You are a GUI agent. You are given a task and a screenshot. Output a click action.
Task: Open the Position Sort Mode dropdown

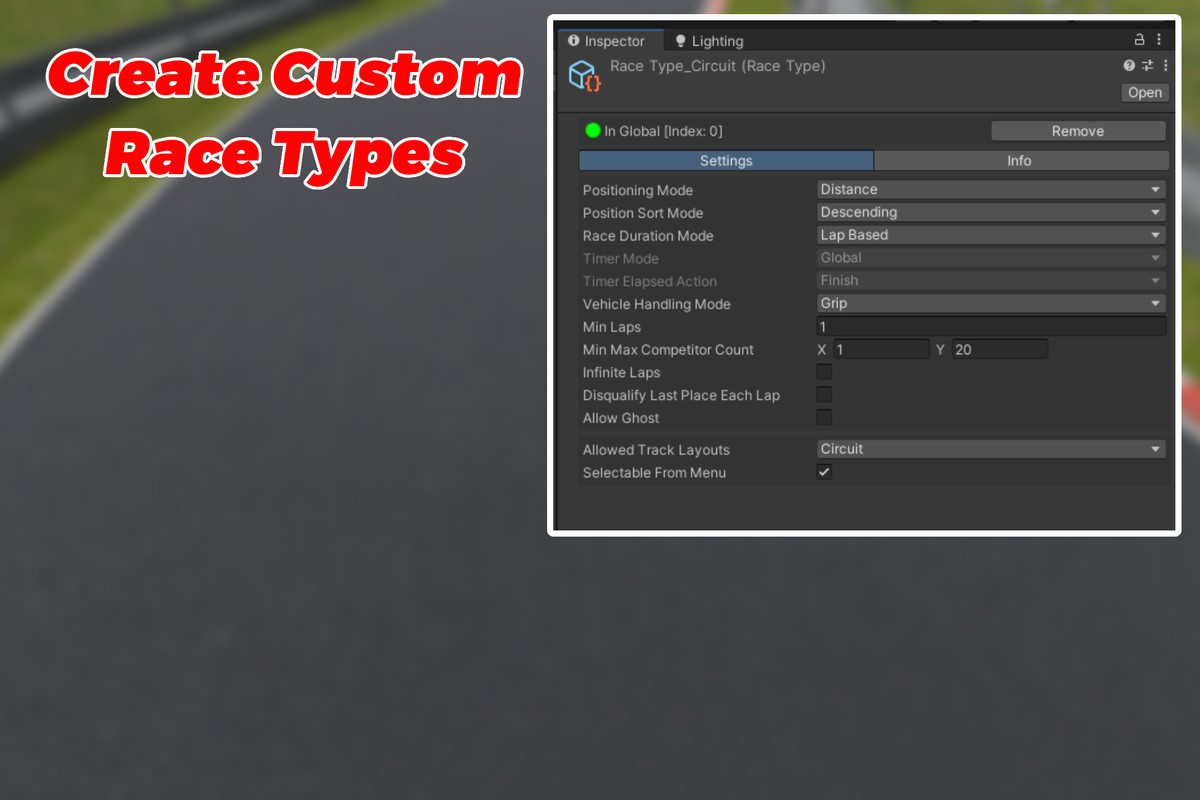pyautogui.click(x=991, y=213)
